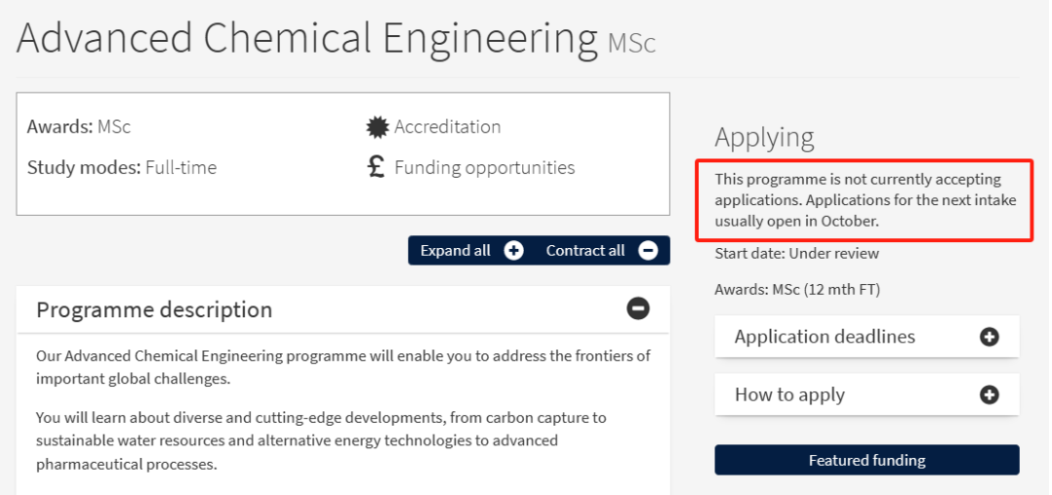The height and width of the screenshot is (495, 1052).
Task: Click the plus icon on Expand all
Action: click(x=514, y=251)
